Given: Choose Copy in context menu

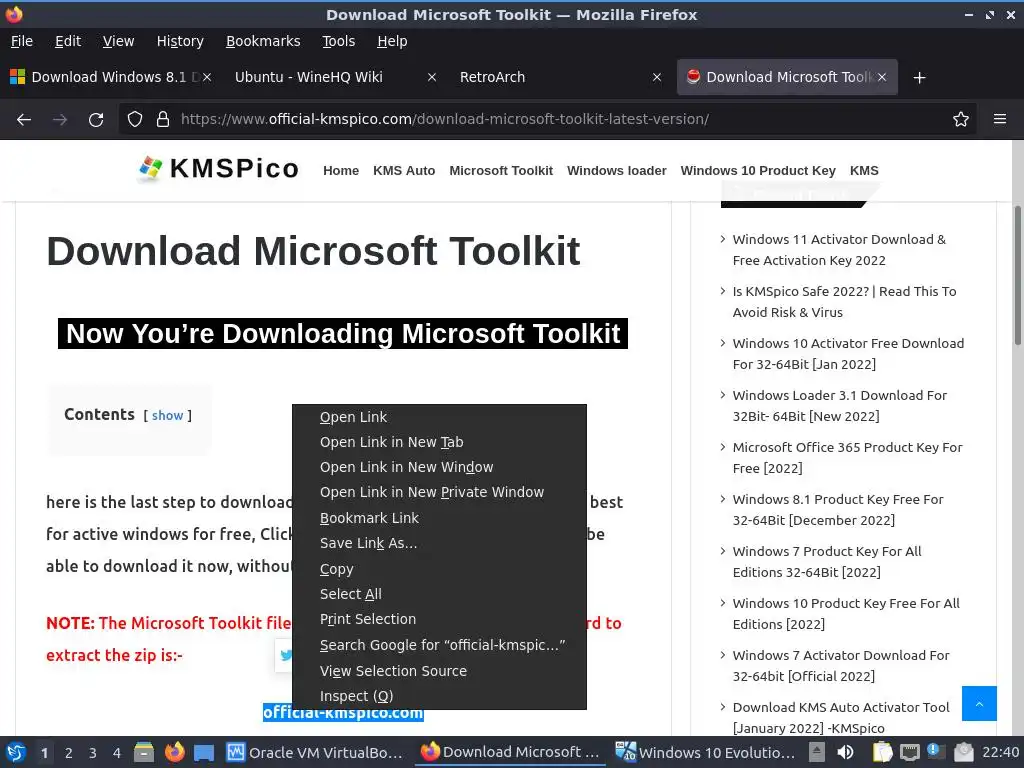Looking at the screenshot, I should click(439, 569).
